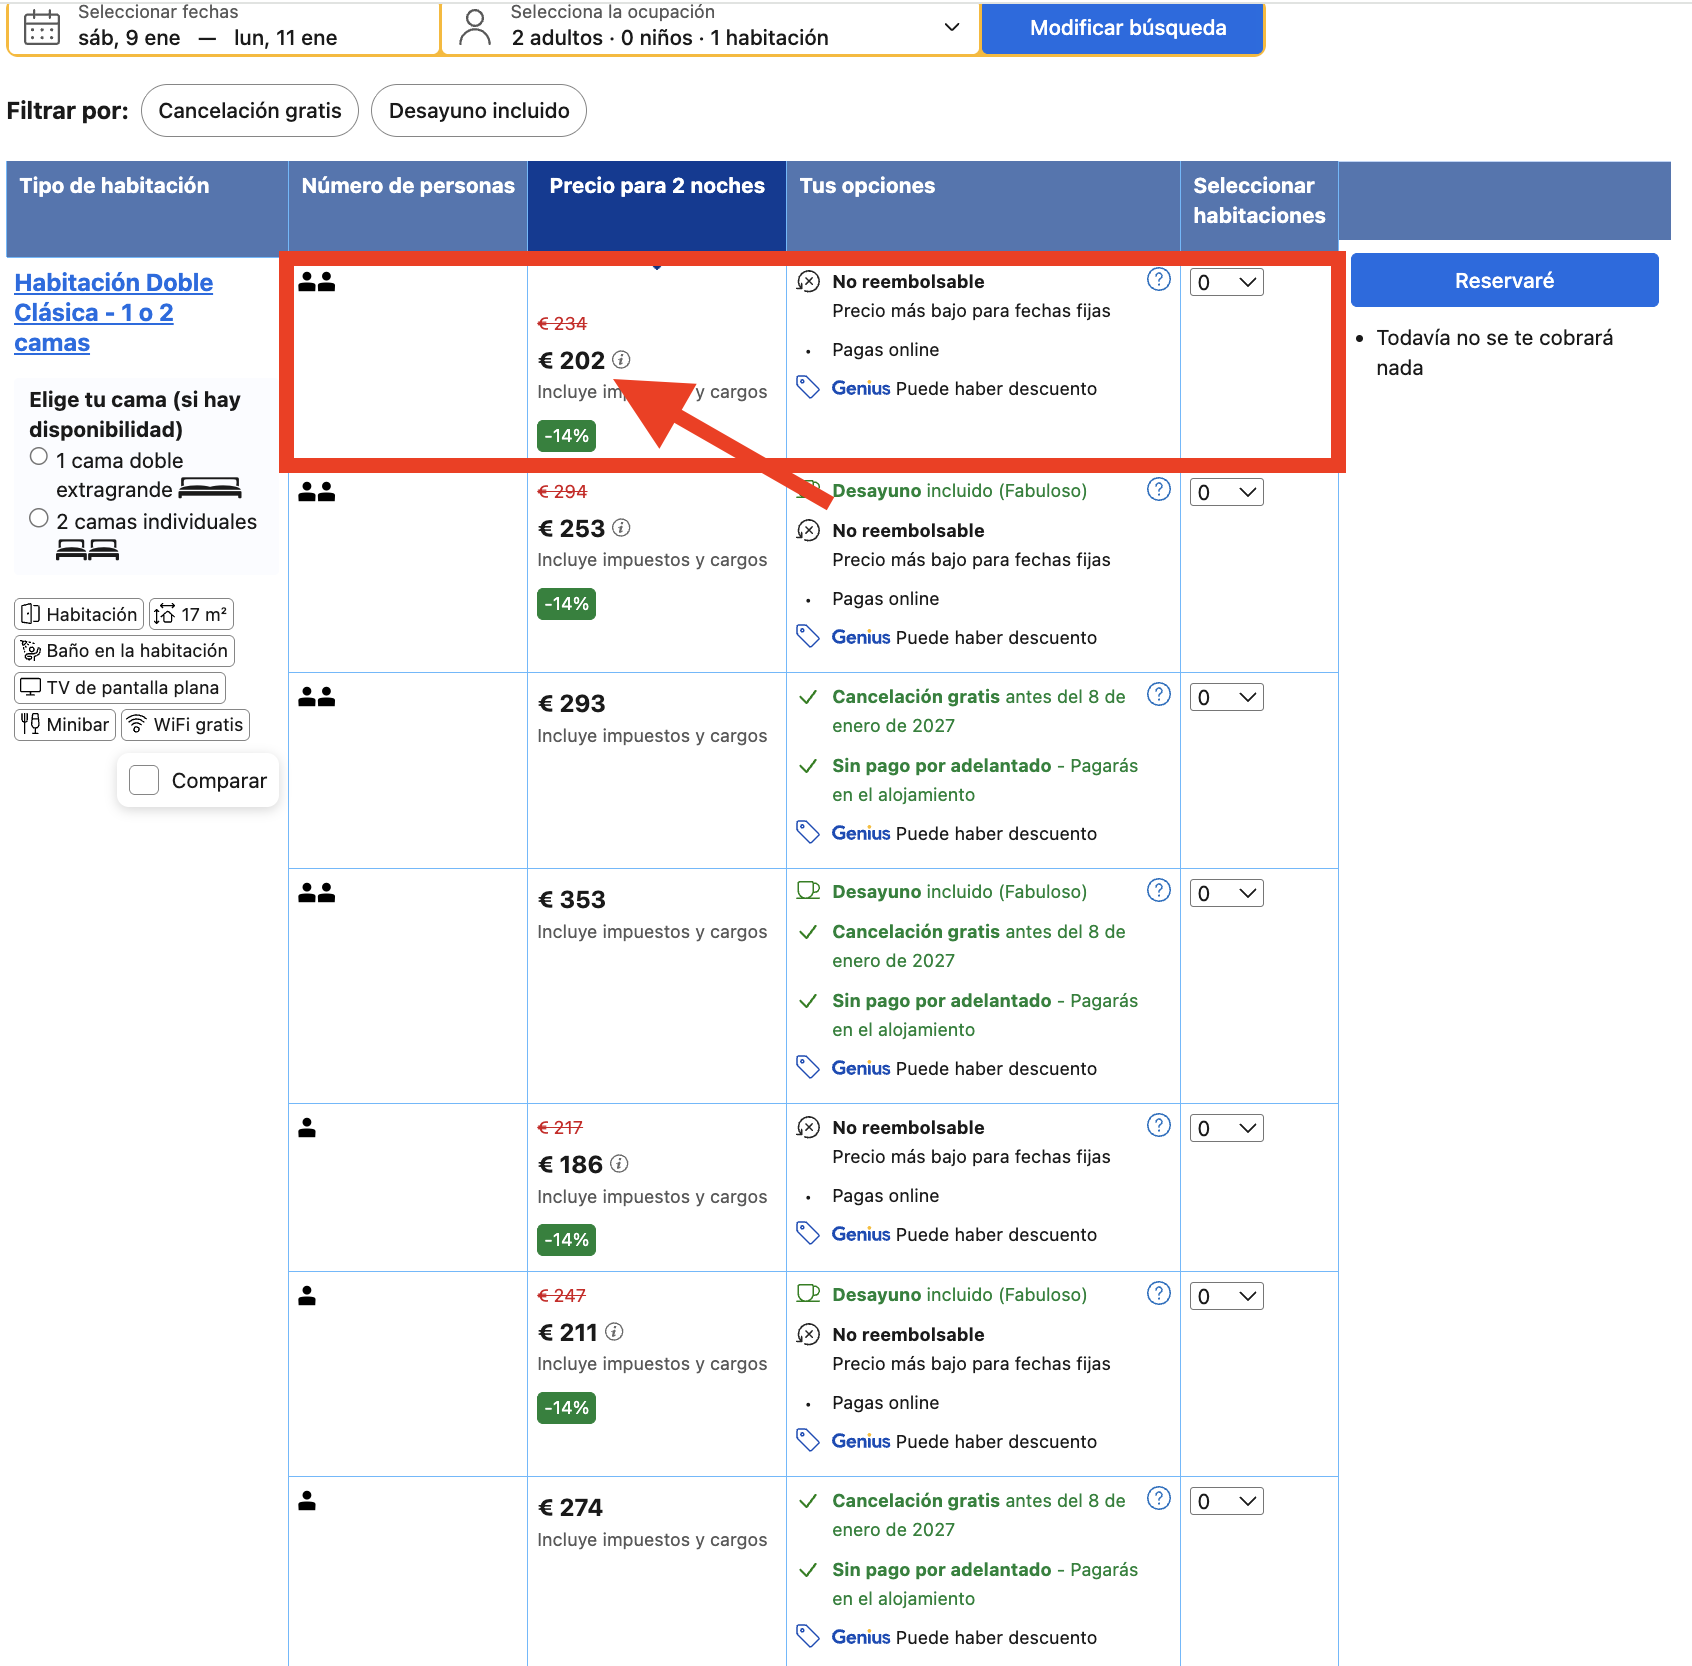Open room quantity dropdown for € 186 rate
The height and width of the screenshot is (1666, 1692).
[x=1227, y=1128]
